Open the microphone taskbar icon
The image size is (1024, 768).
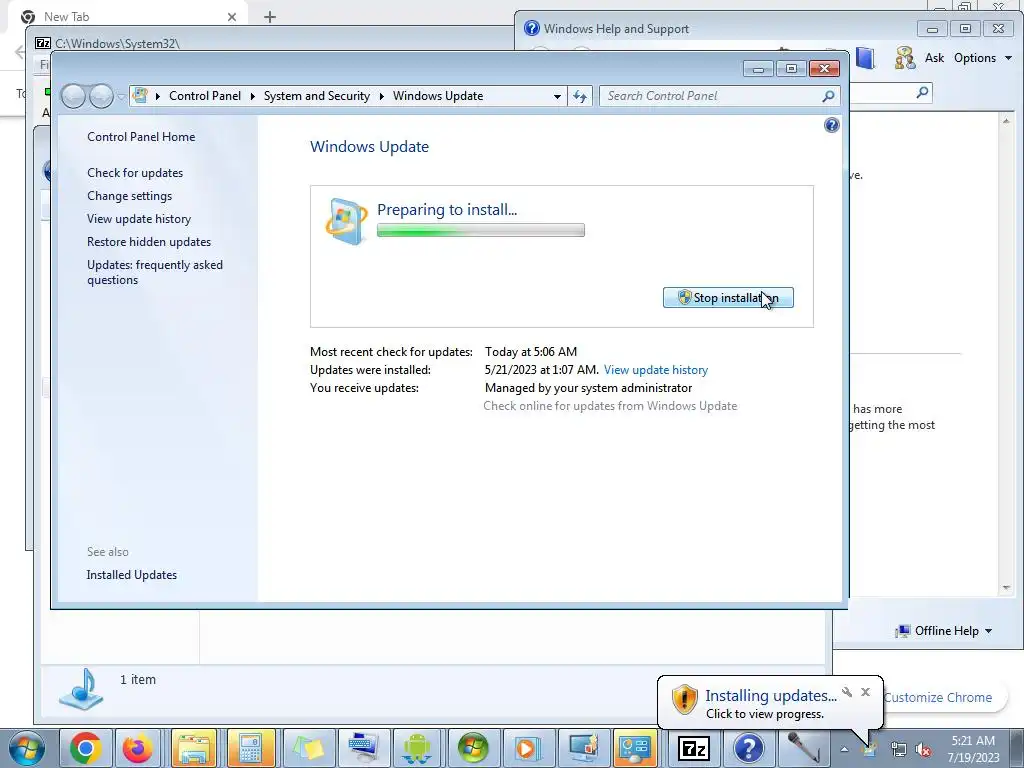(x=804, y=748)
